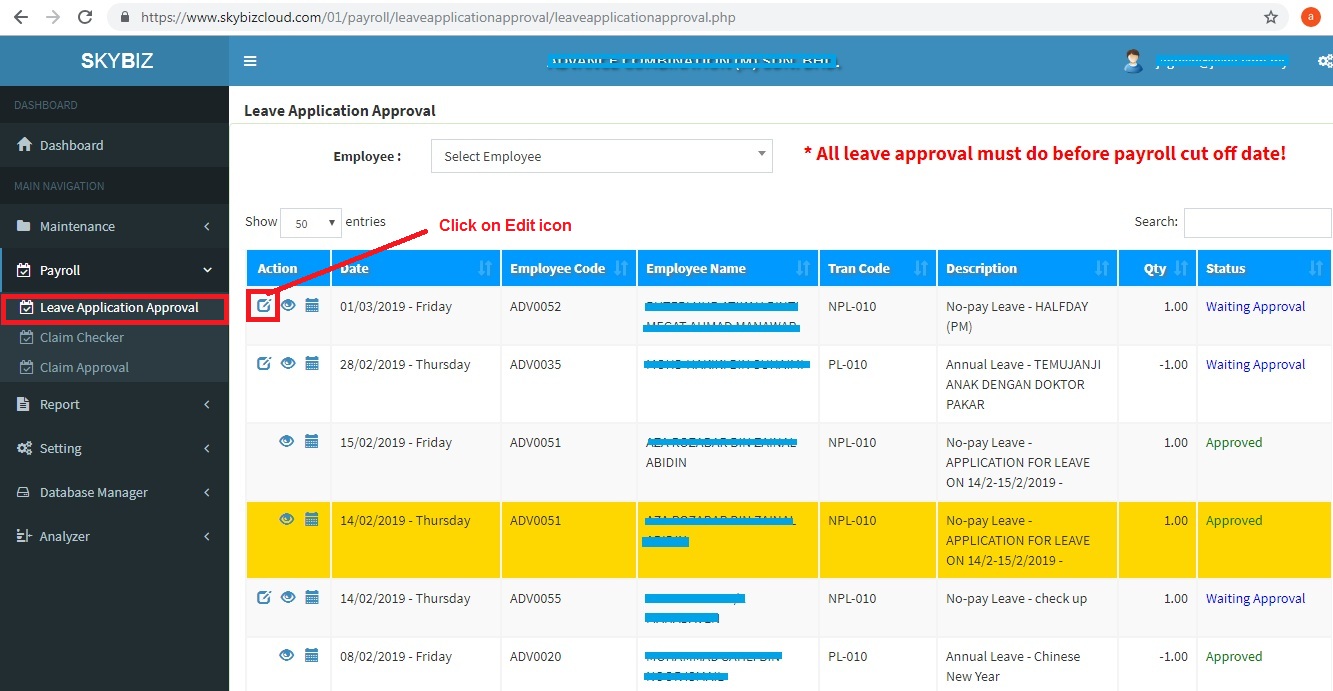The width and height of the screenshot is (1333, 691).
Task: Toggle sidebar with hamburger menu icon
Action: tap(250, 61)
